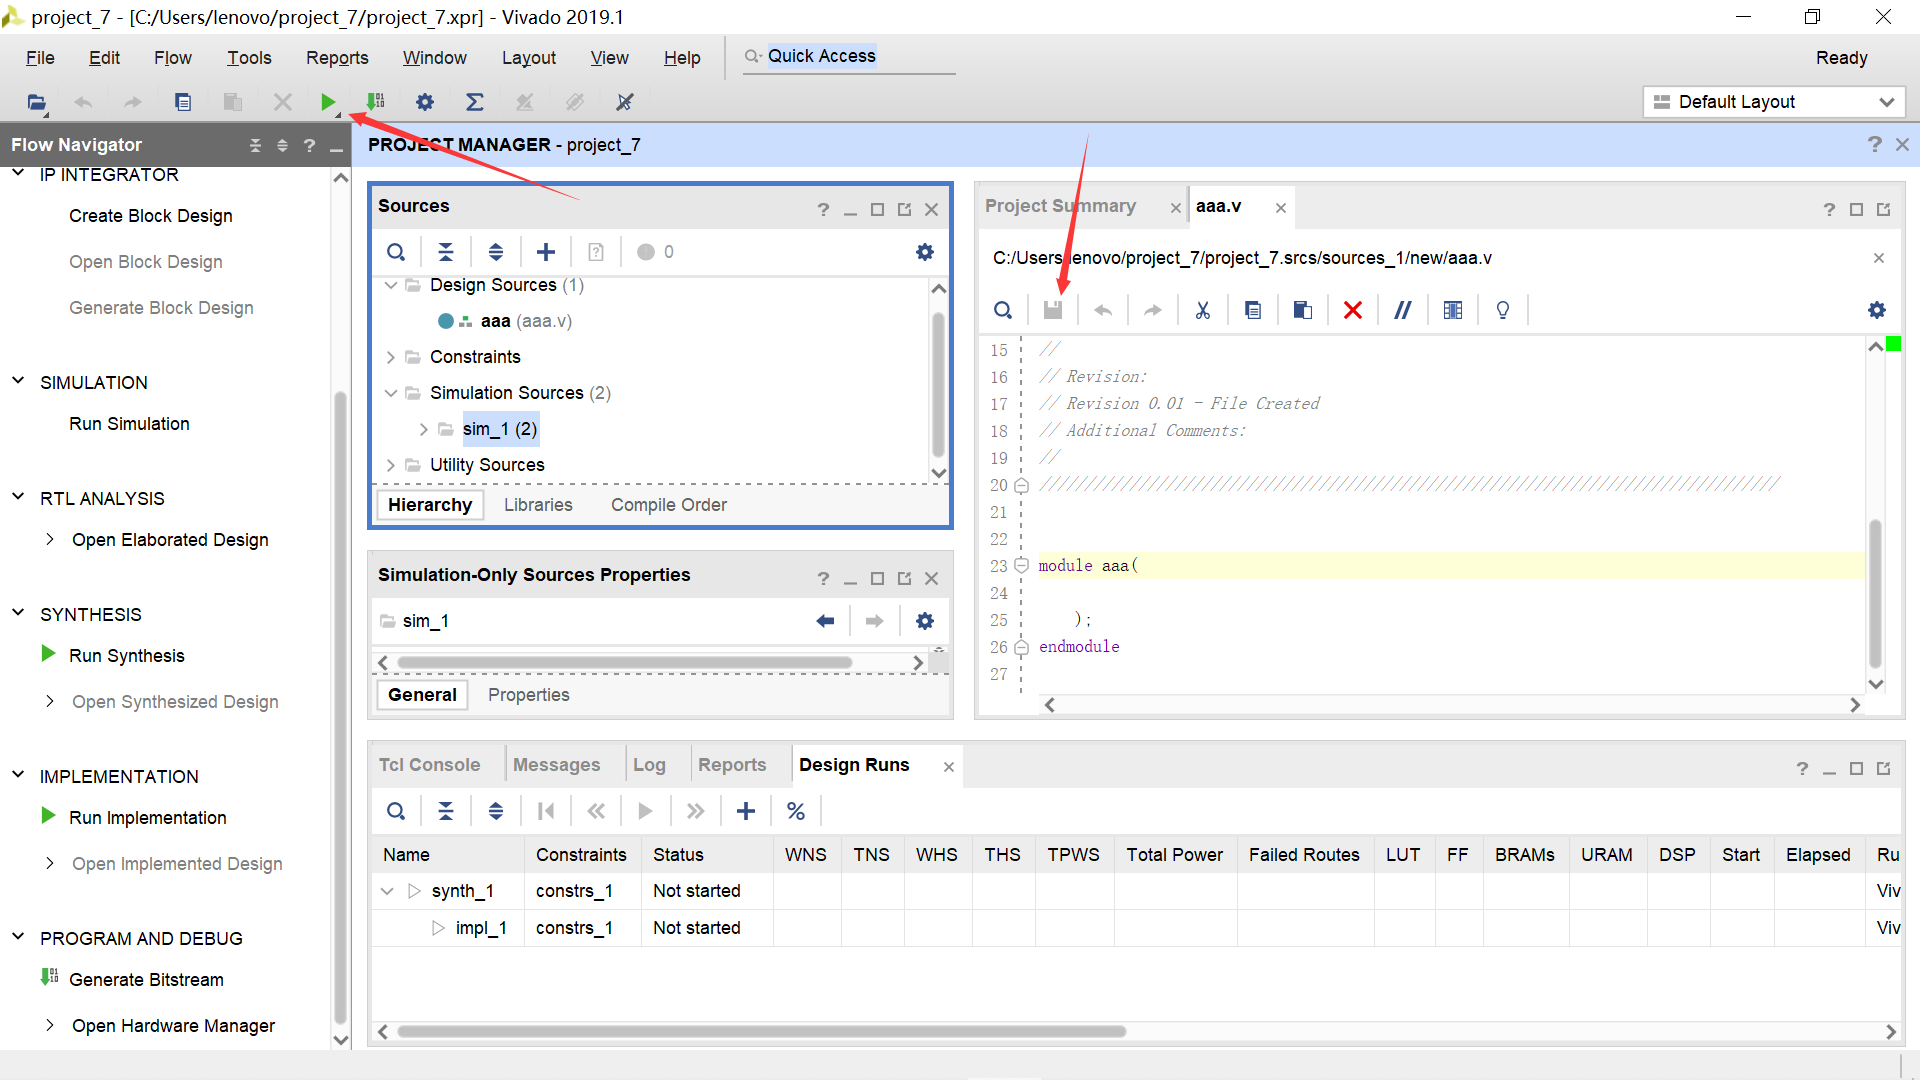Viewport: 1920px width, 1080px height.
Task: Click Create Block Design
Action: click(150, 216)
